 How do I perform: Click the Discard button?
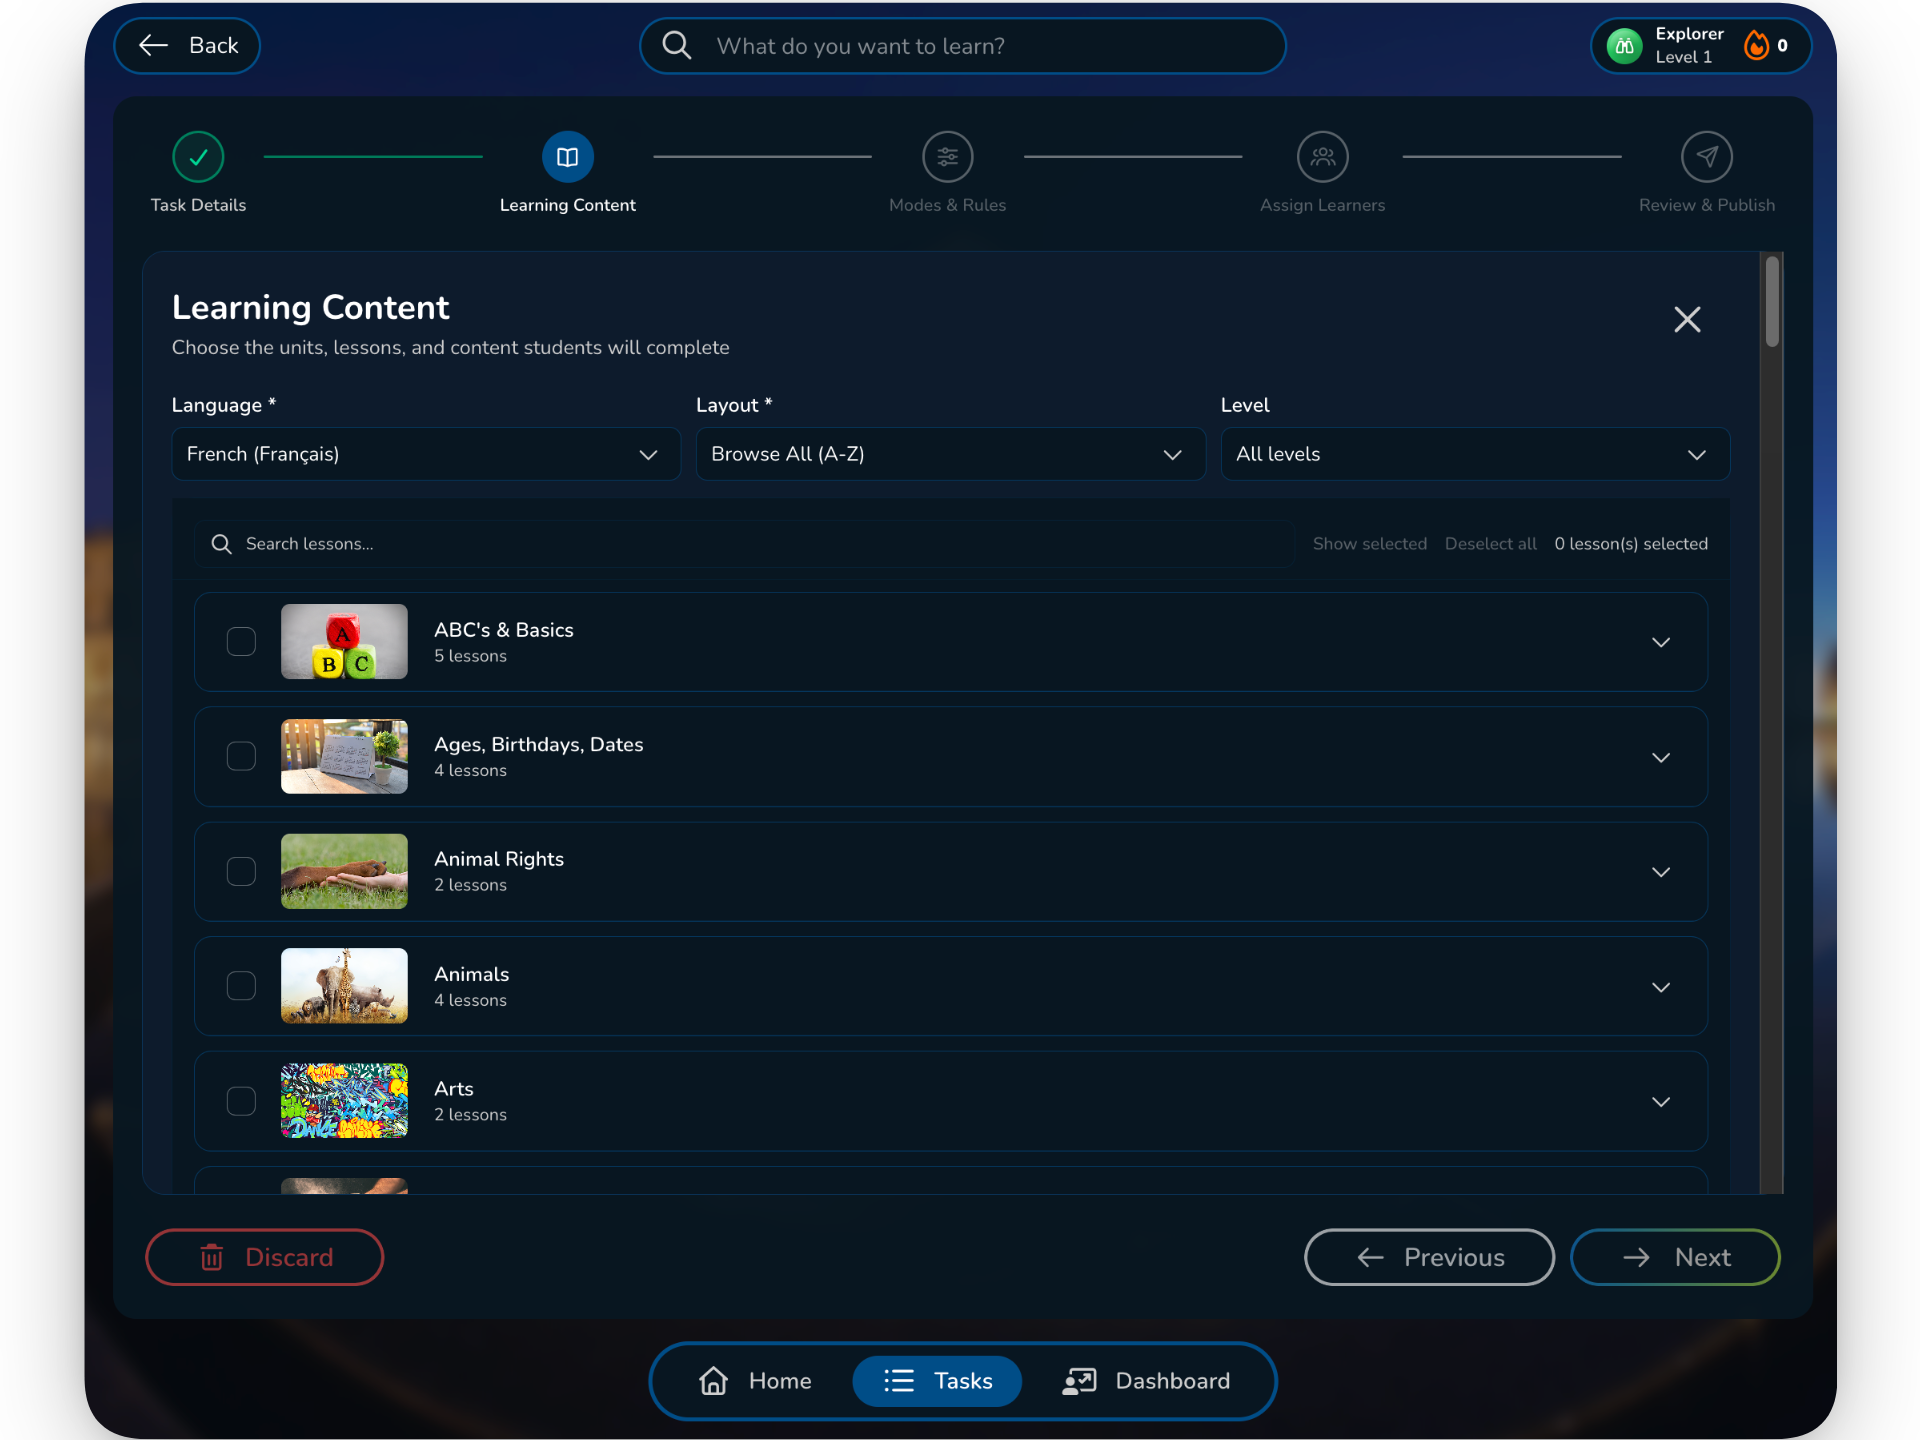pos(265,1257)
